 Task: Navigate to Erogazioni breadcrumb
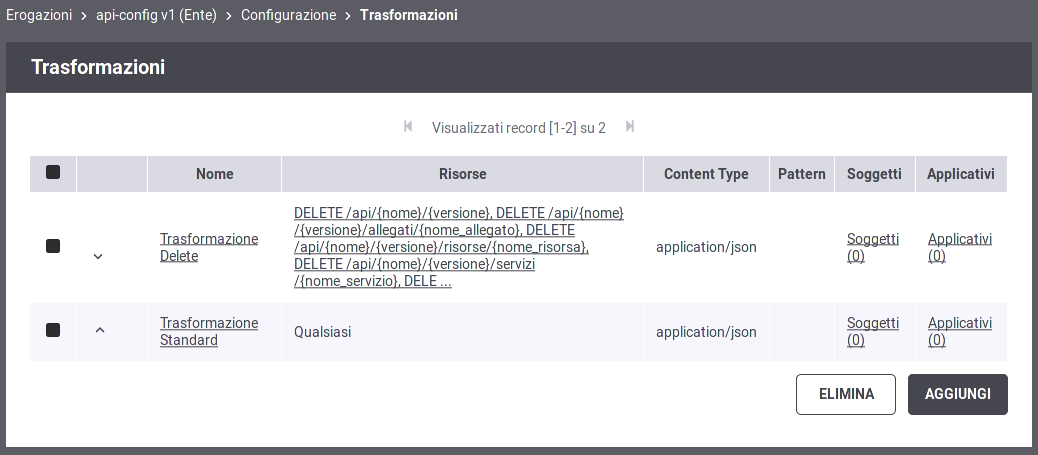click(x=39, y=15)
